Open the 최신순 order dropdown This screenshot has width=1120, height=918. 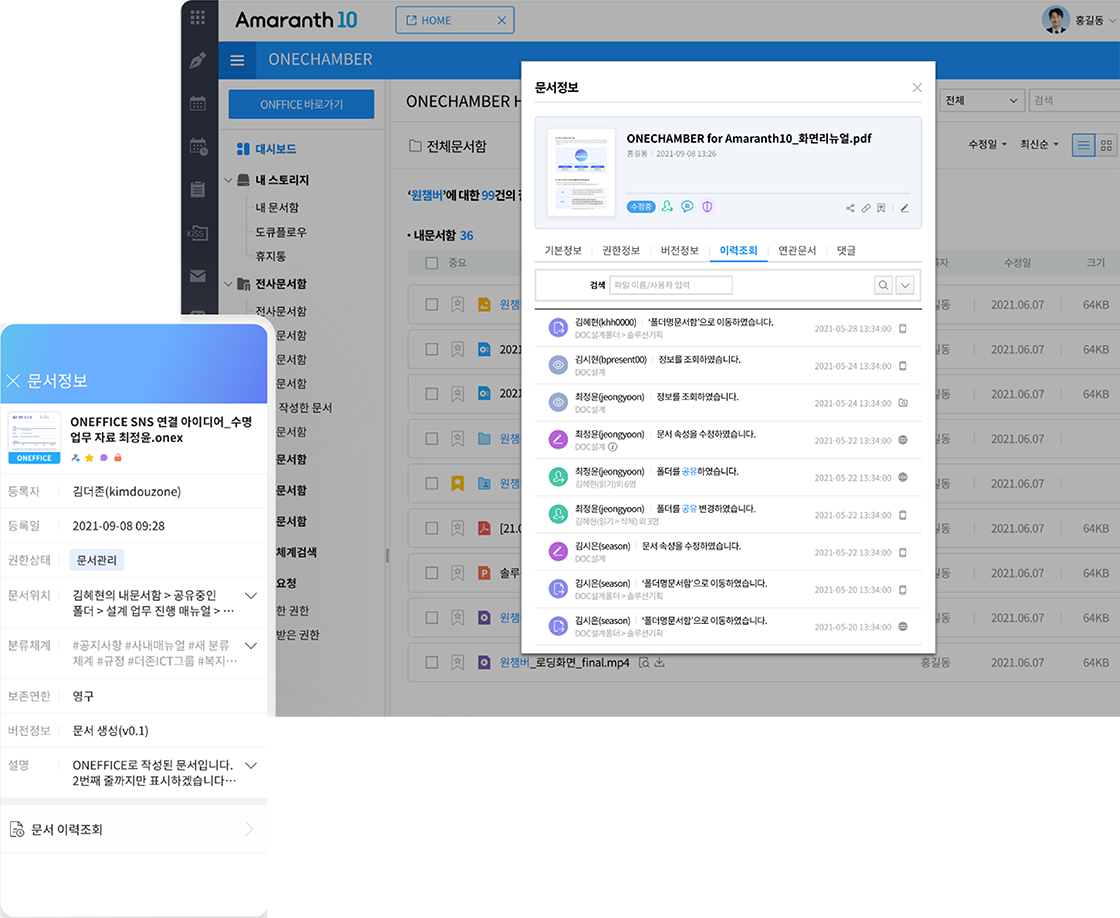click(1039, 144)
